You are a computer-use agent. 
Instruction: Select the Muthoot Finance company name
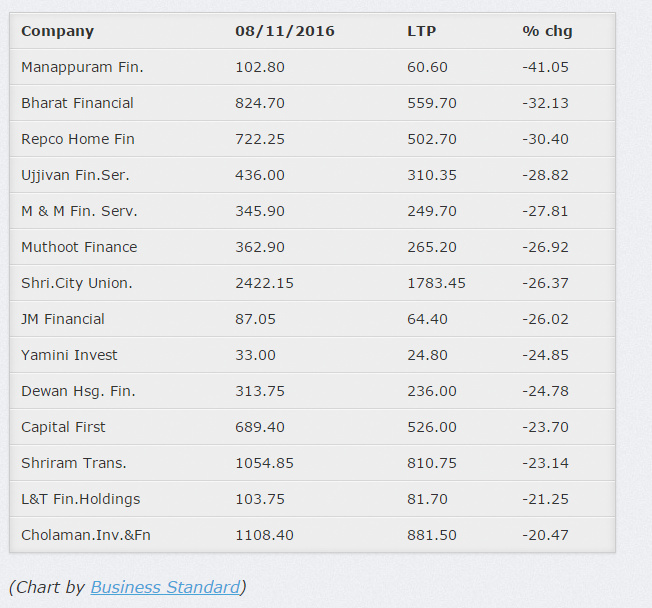[x=79, y=247]
